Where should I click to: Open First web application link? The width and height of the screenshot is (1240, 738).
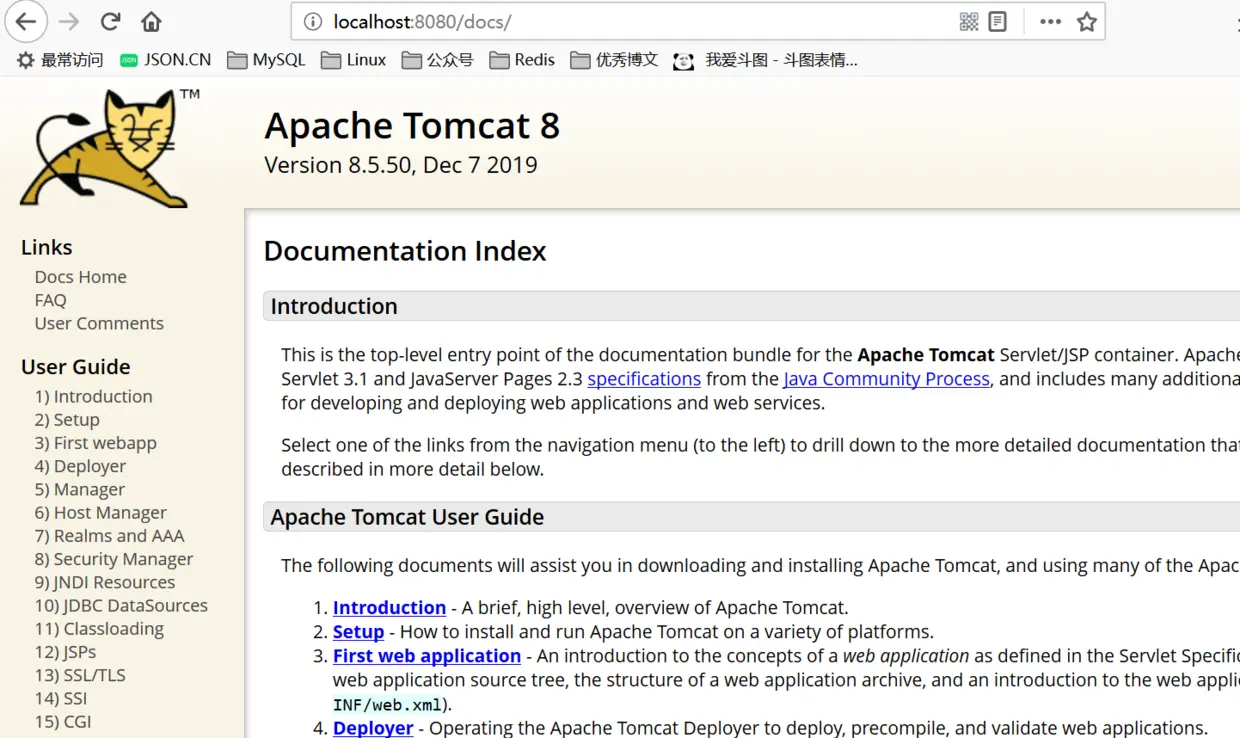427,656
